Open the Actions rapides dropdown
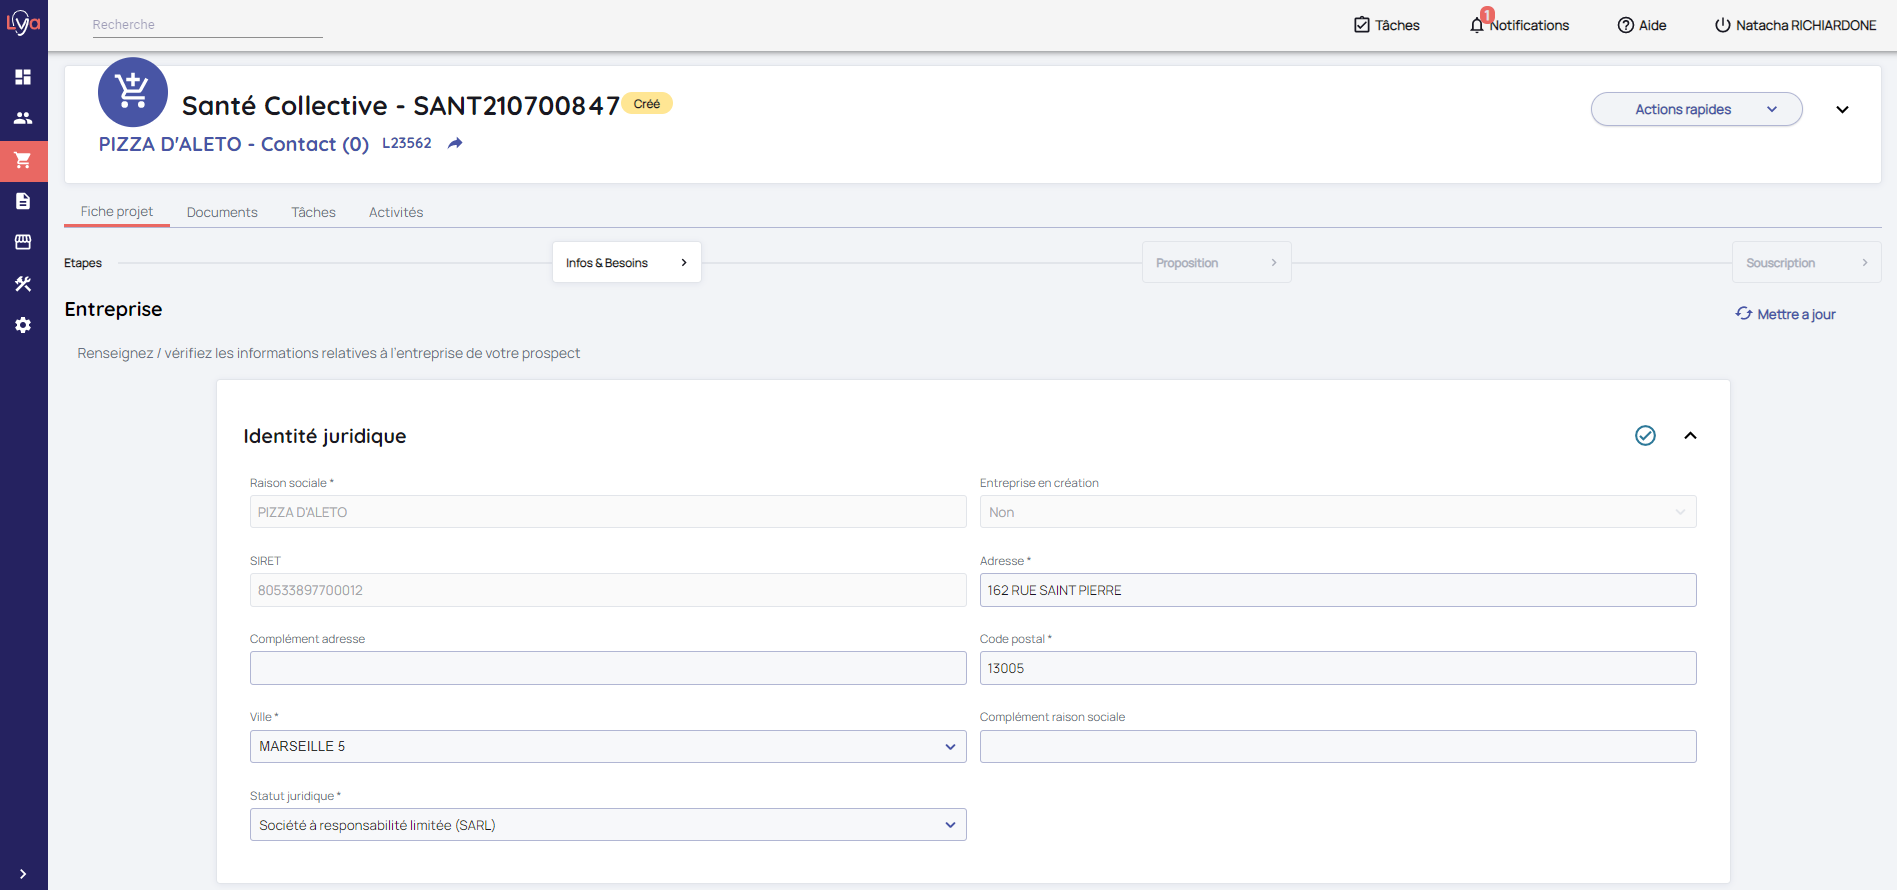This screenshot has width=1897, height=890. 1696,109
